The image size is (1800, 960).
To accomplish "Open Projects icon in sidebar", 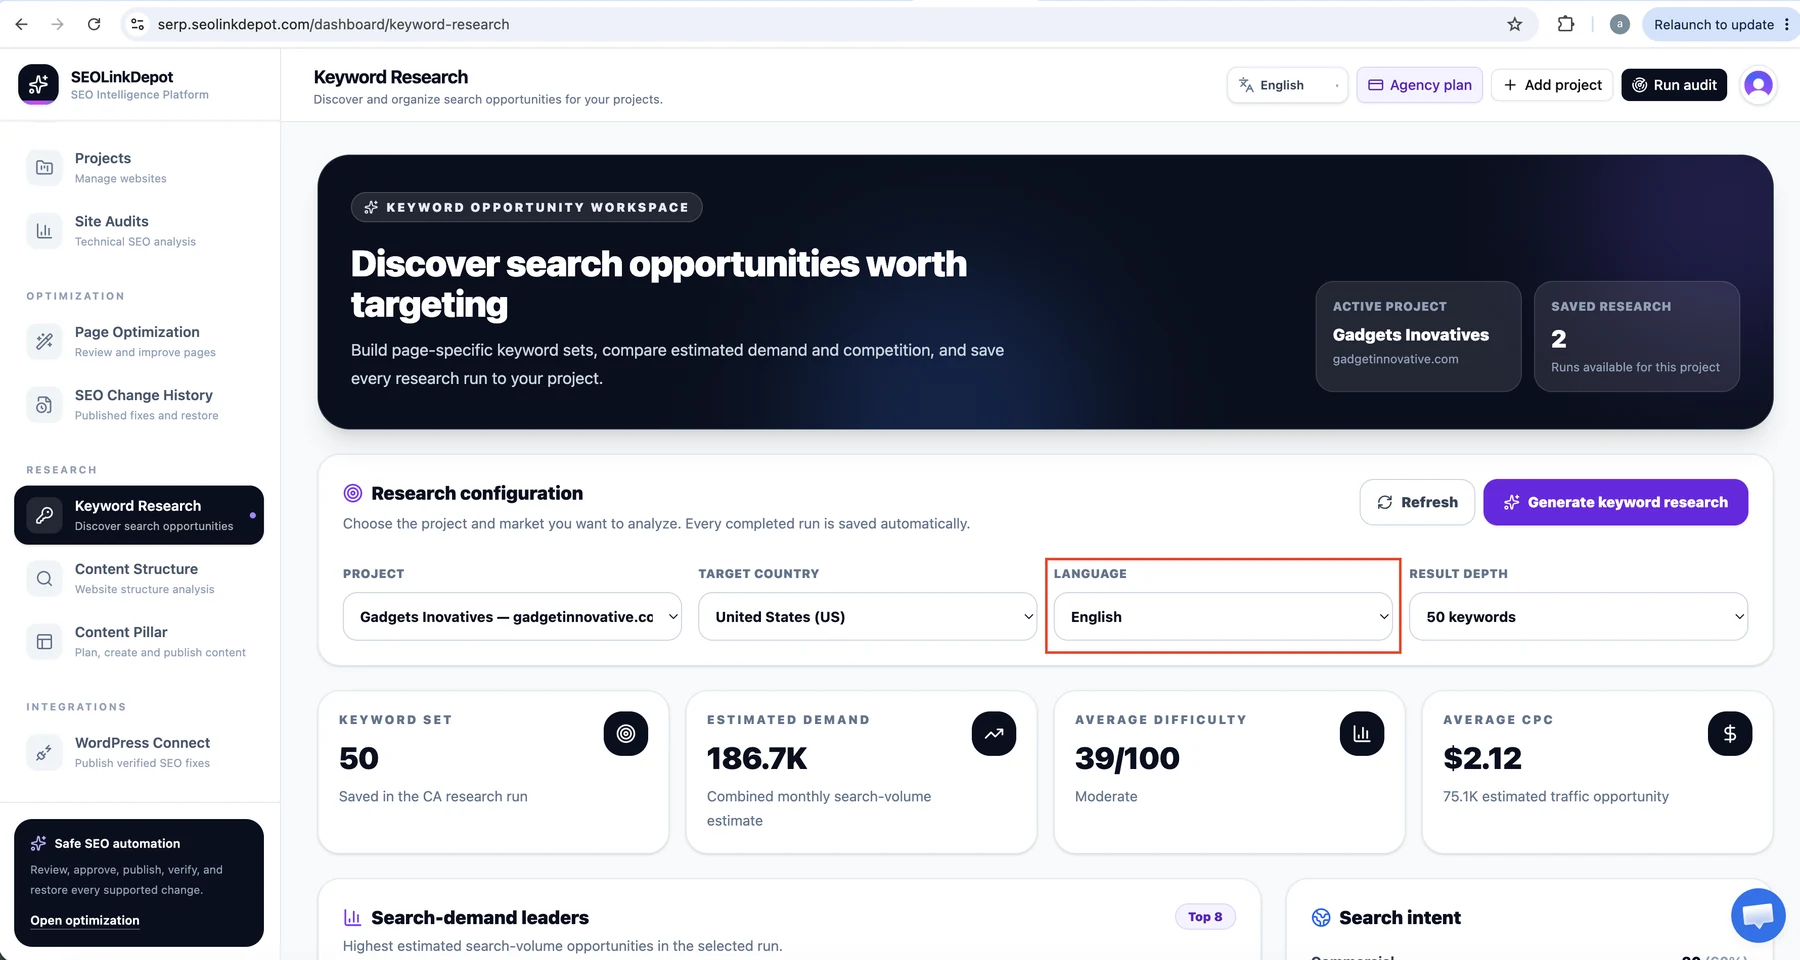I will 44,167.
